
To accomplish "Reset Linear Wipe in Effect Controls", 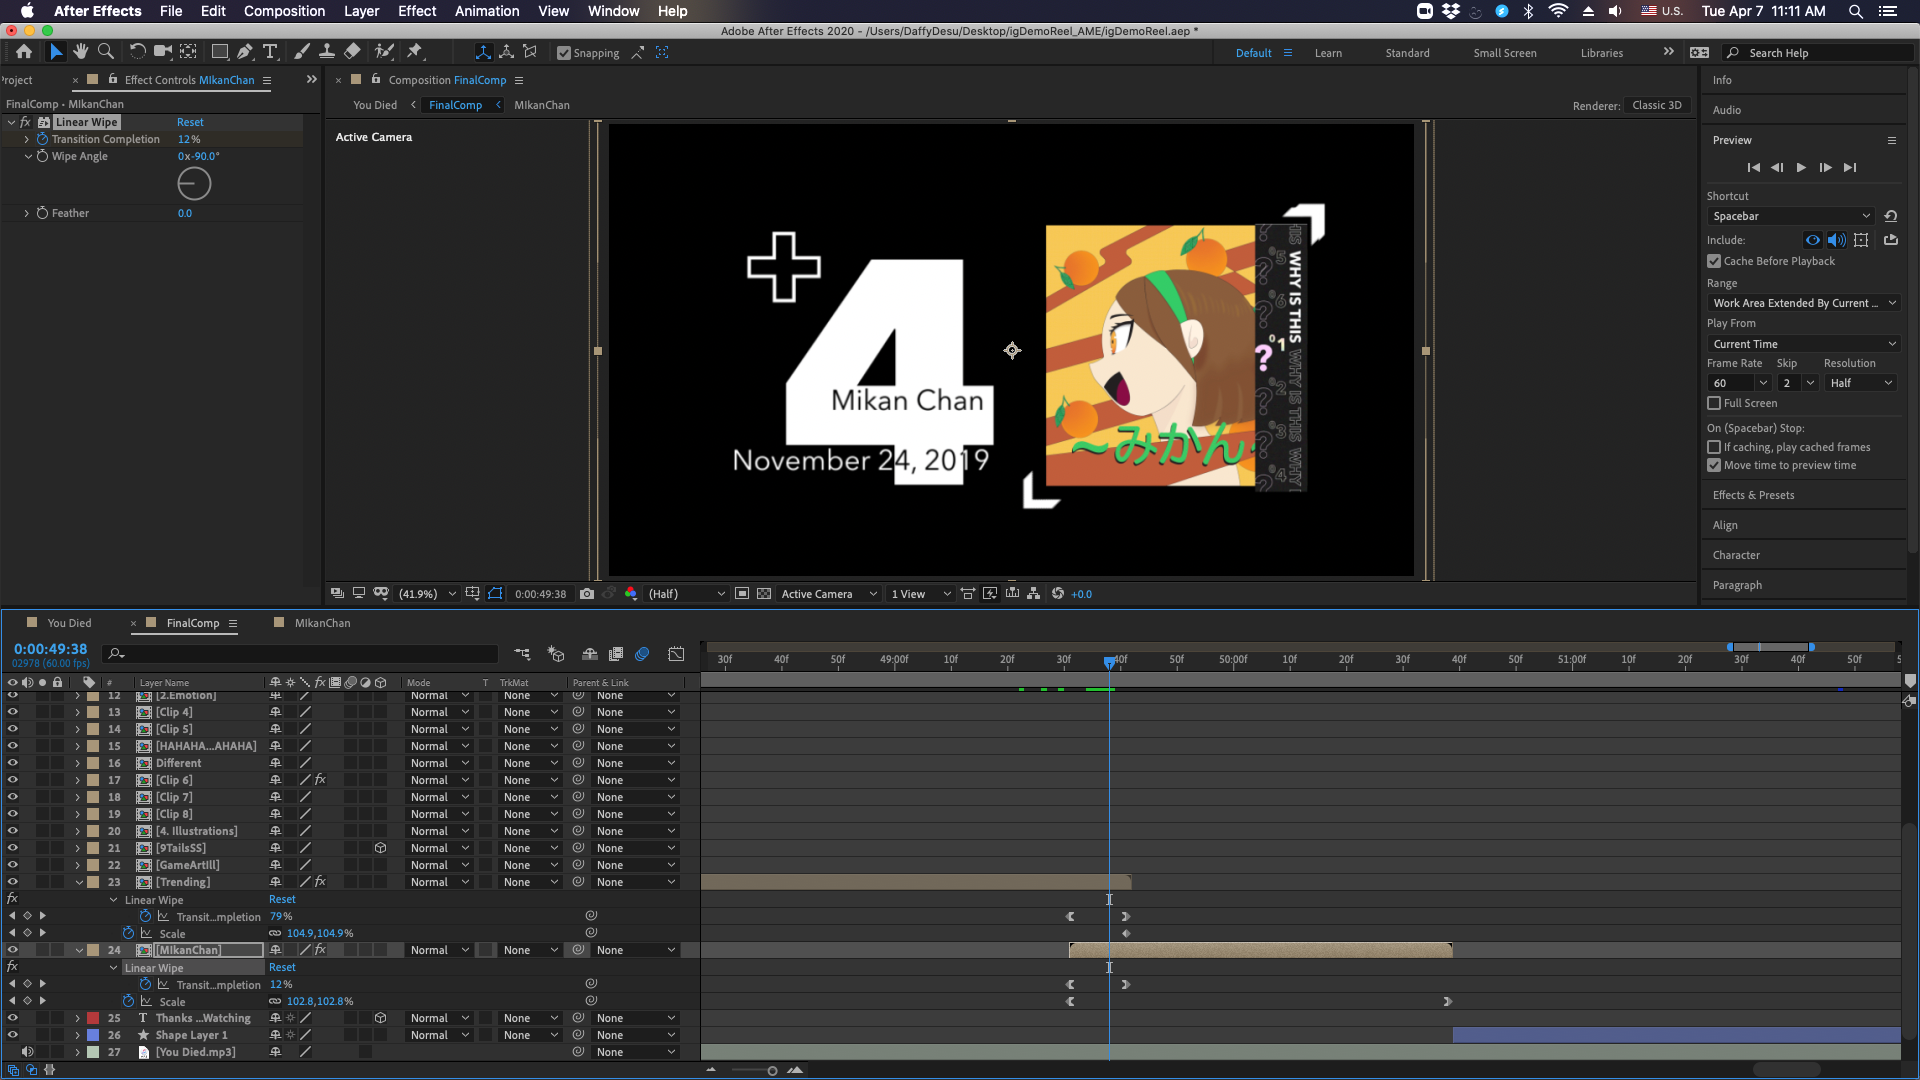I will [x=190, y=122].
